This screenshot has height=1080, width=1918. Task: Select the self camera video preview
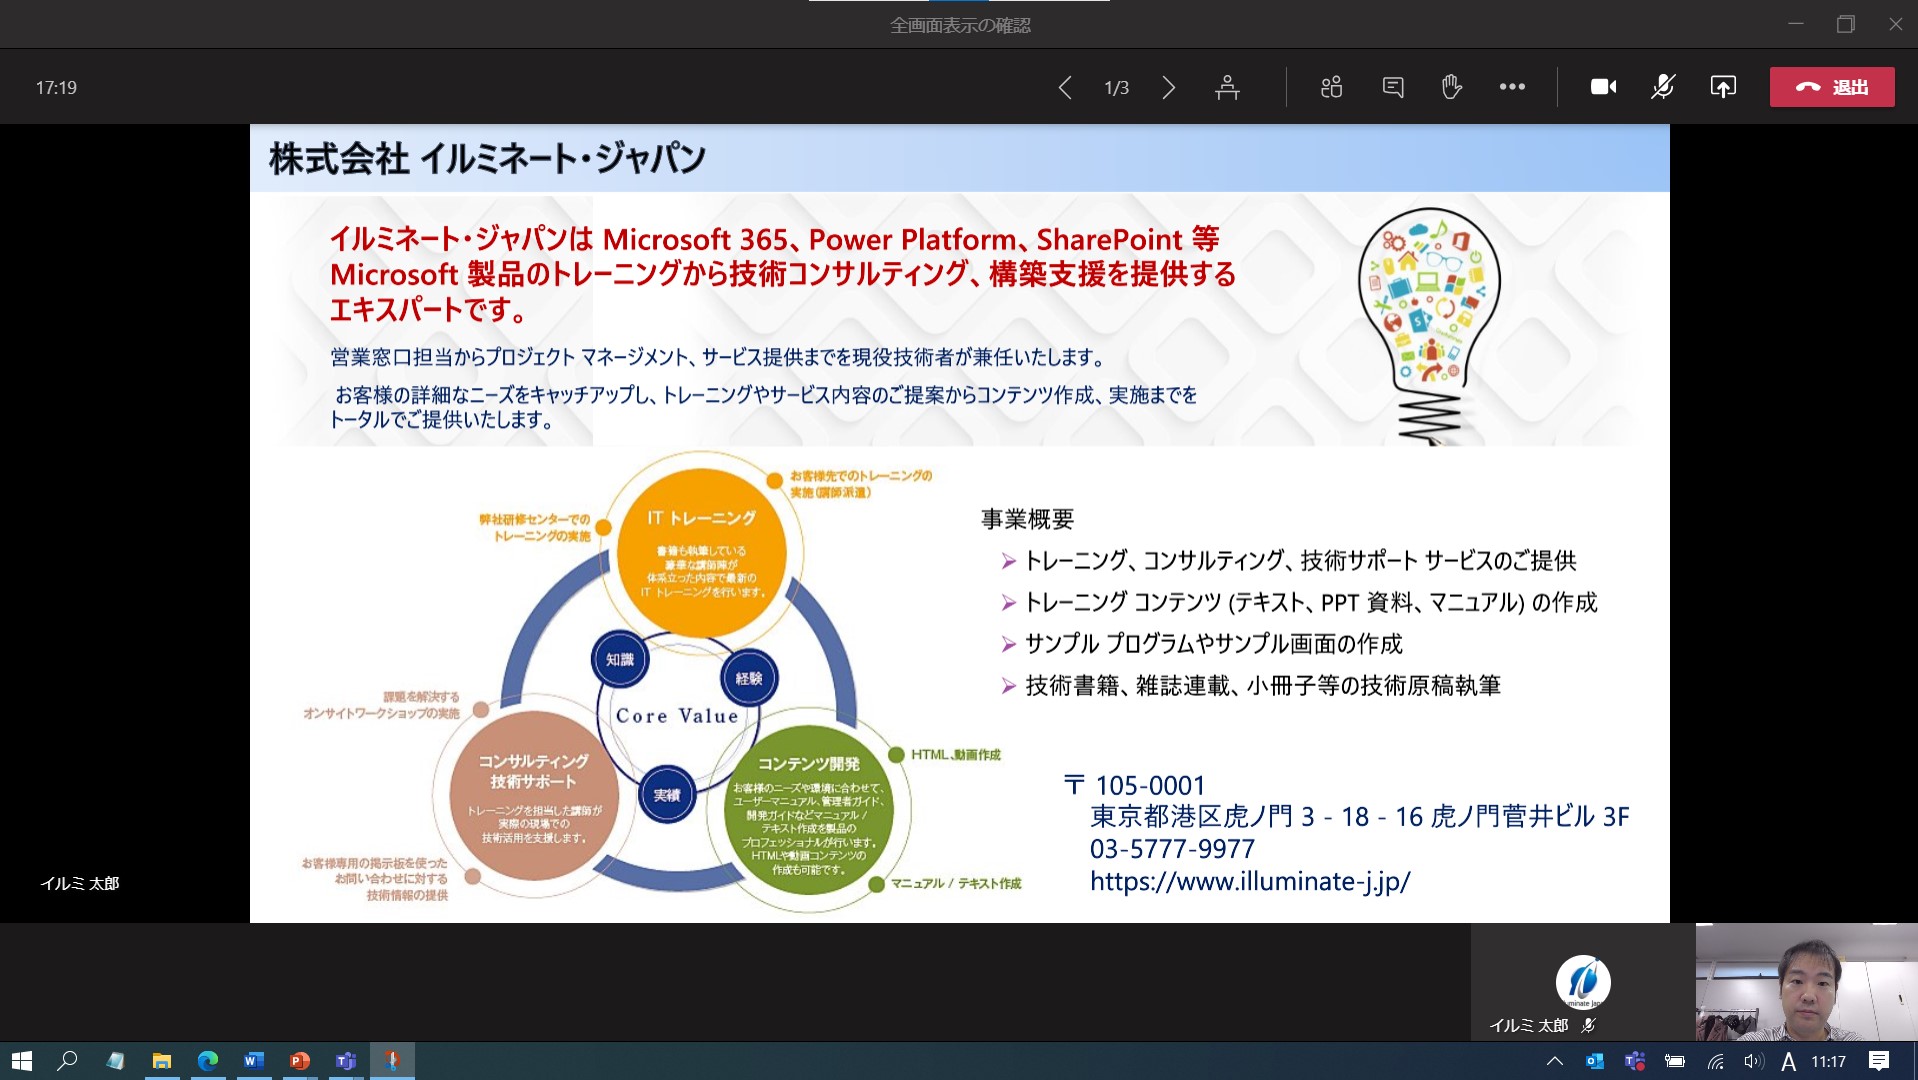click(x=1806, y=982)
